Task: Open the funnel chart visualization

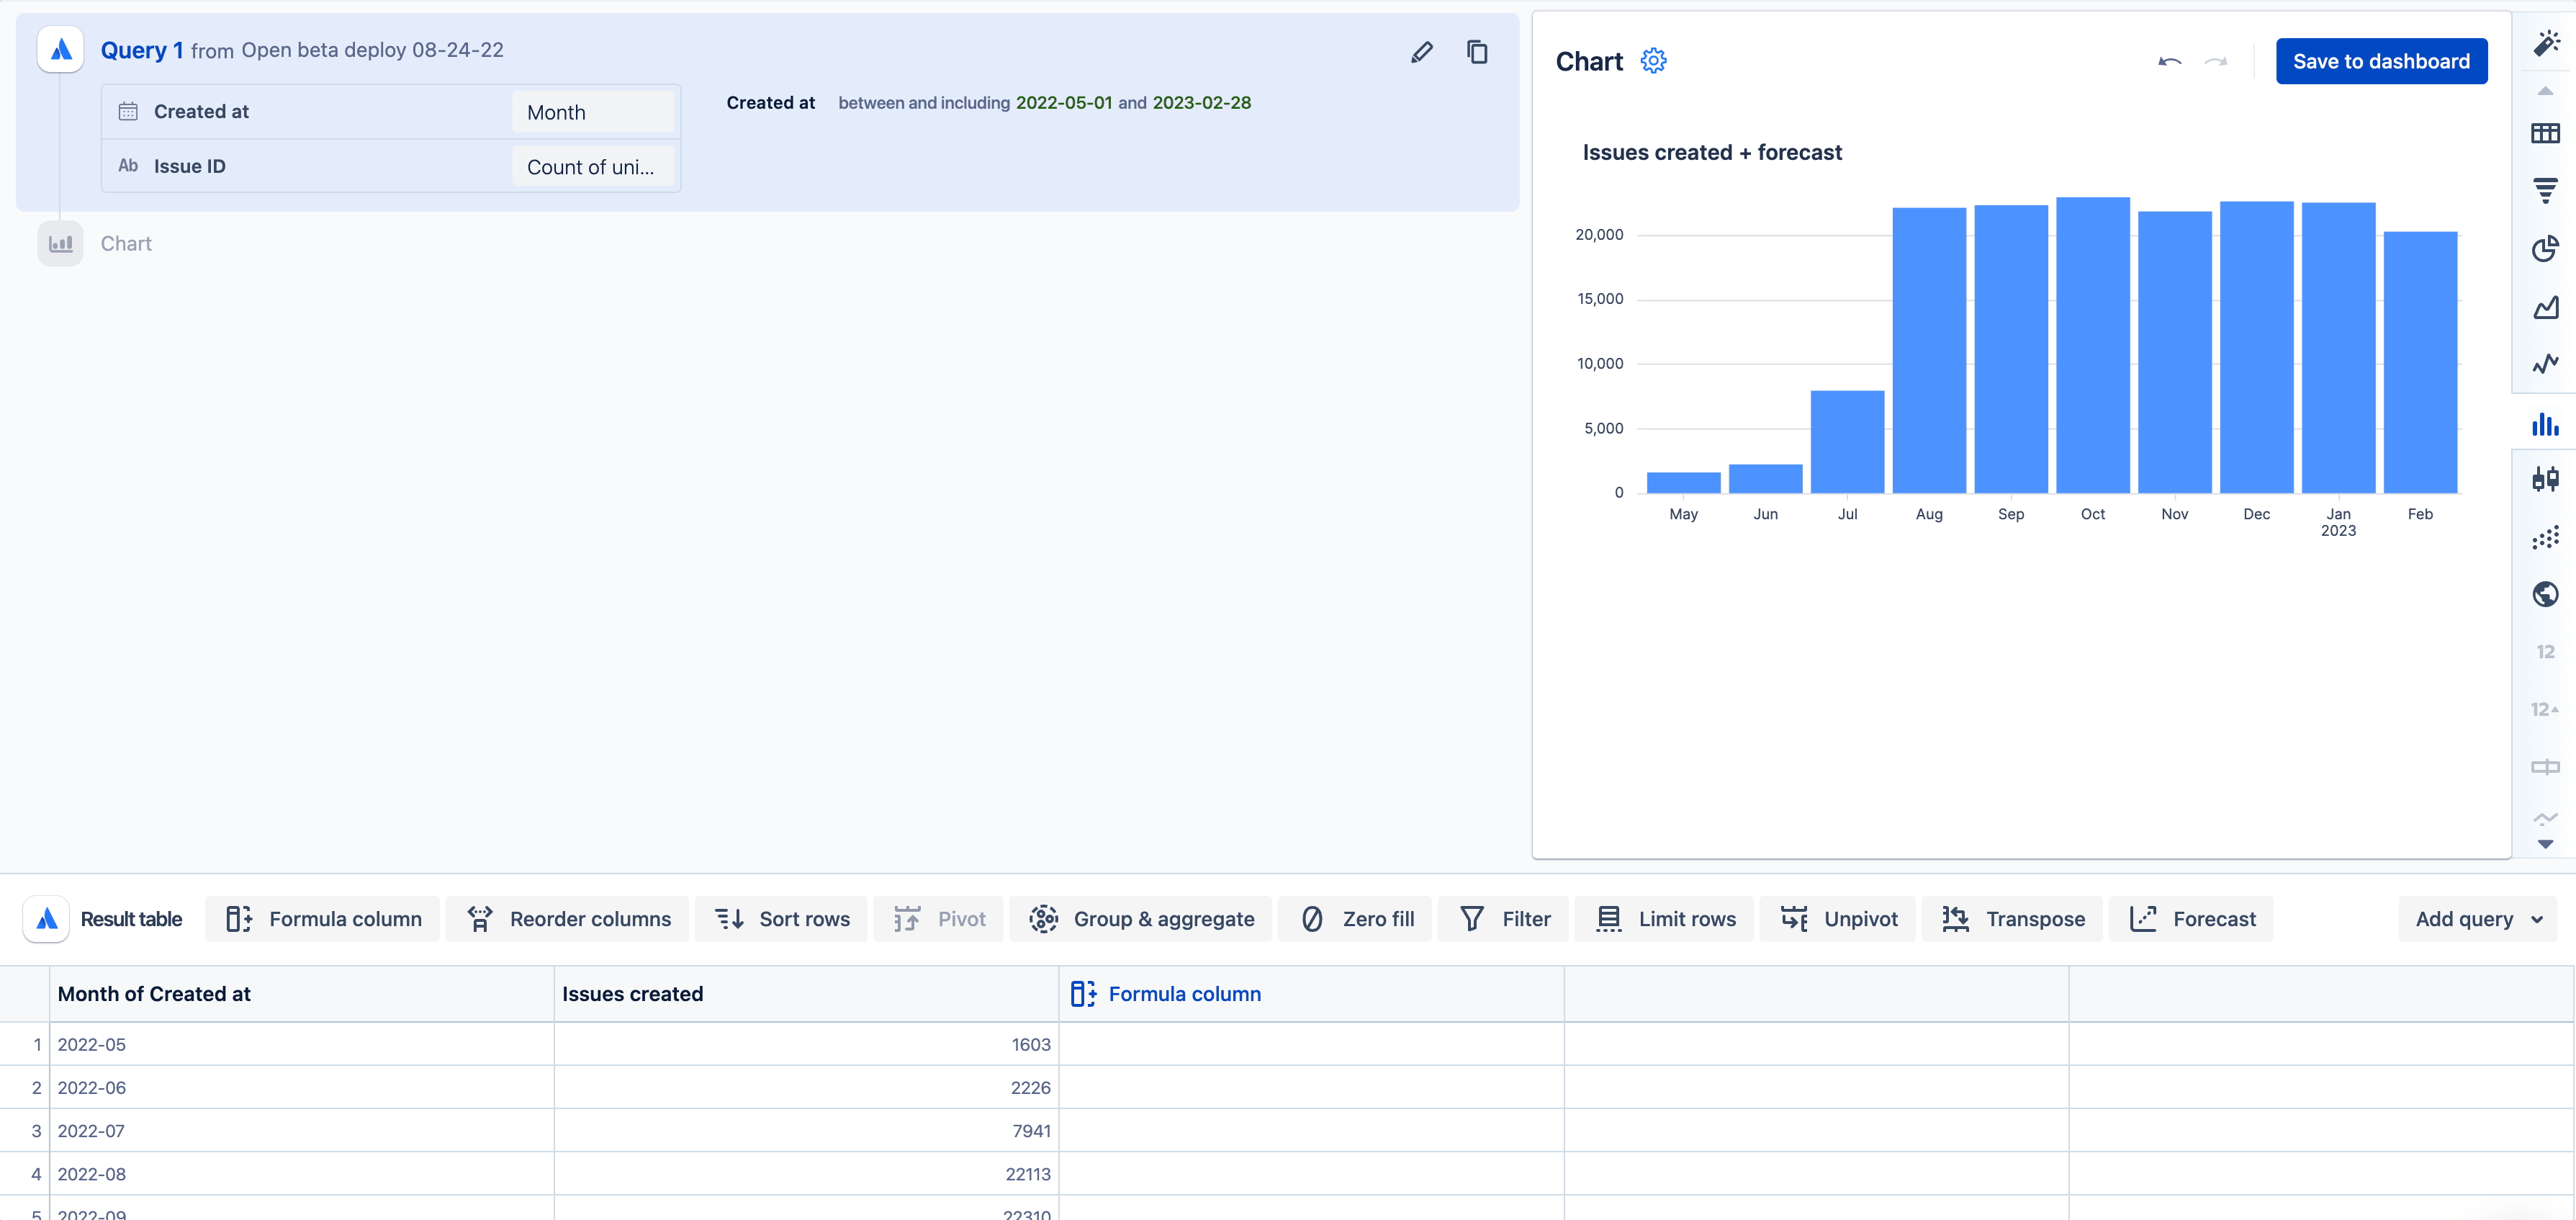Action: point(2547,190)
